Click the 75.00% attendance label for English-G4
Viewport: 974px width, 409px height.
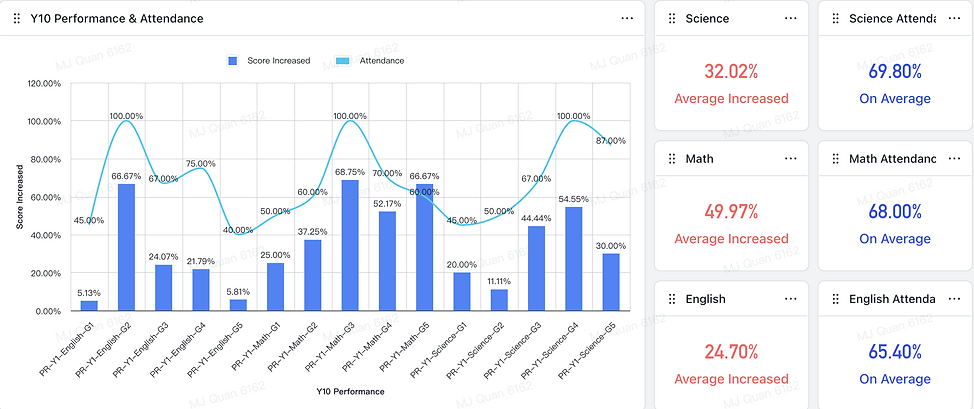point(201,163)
